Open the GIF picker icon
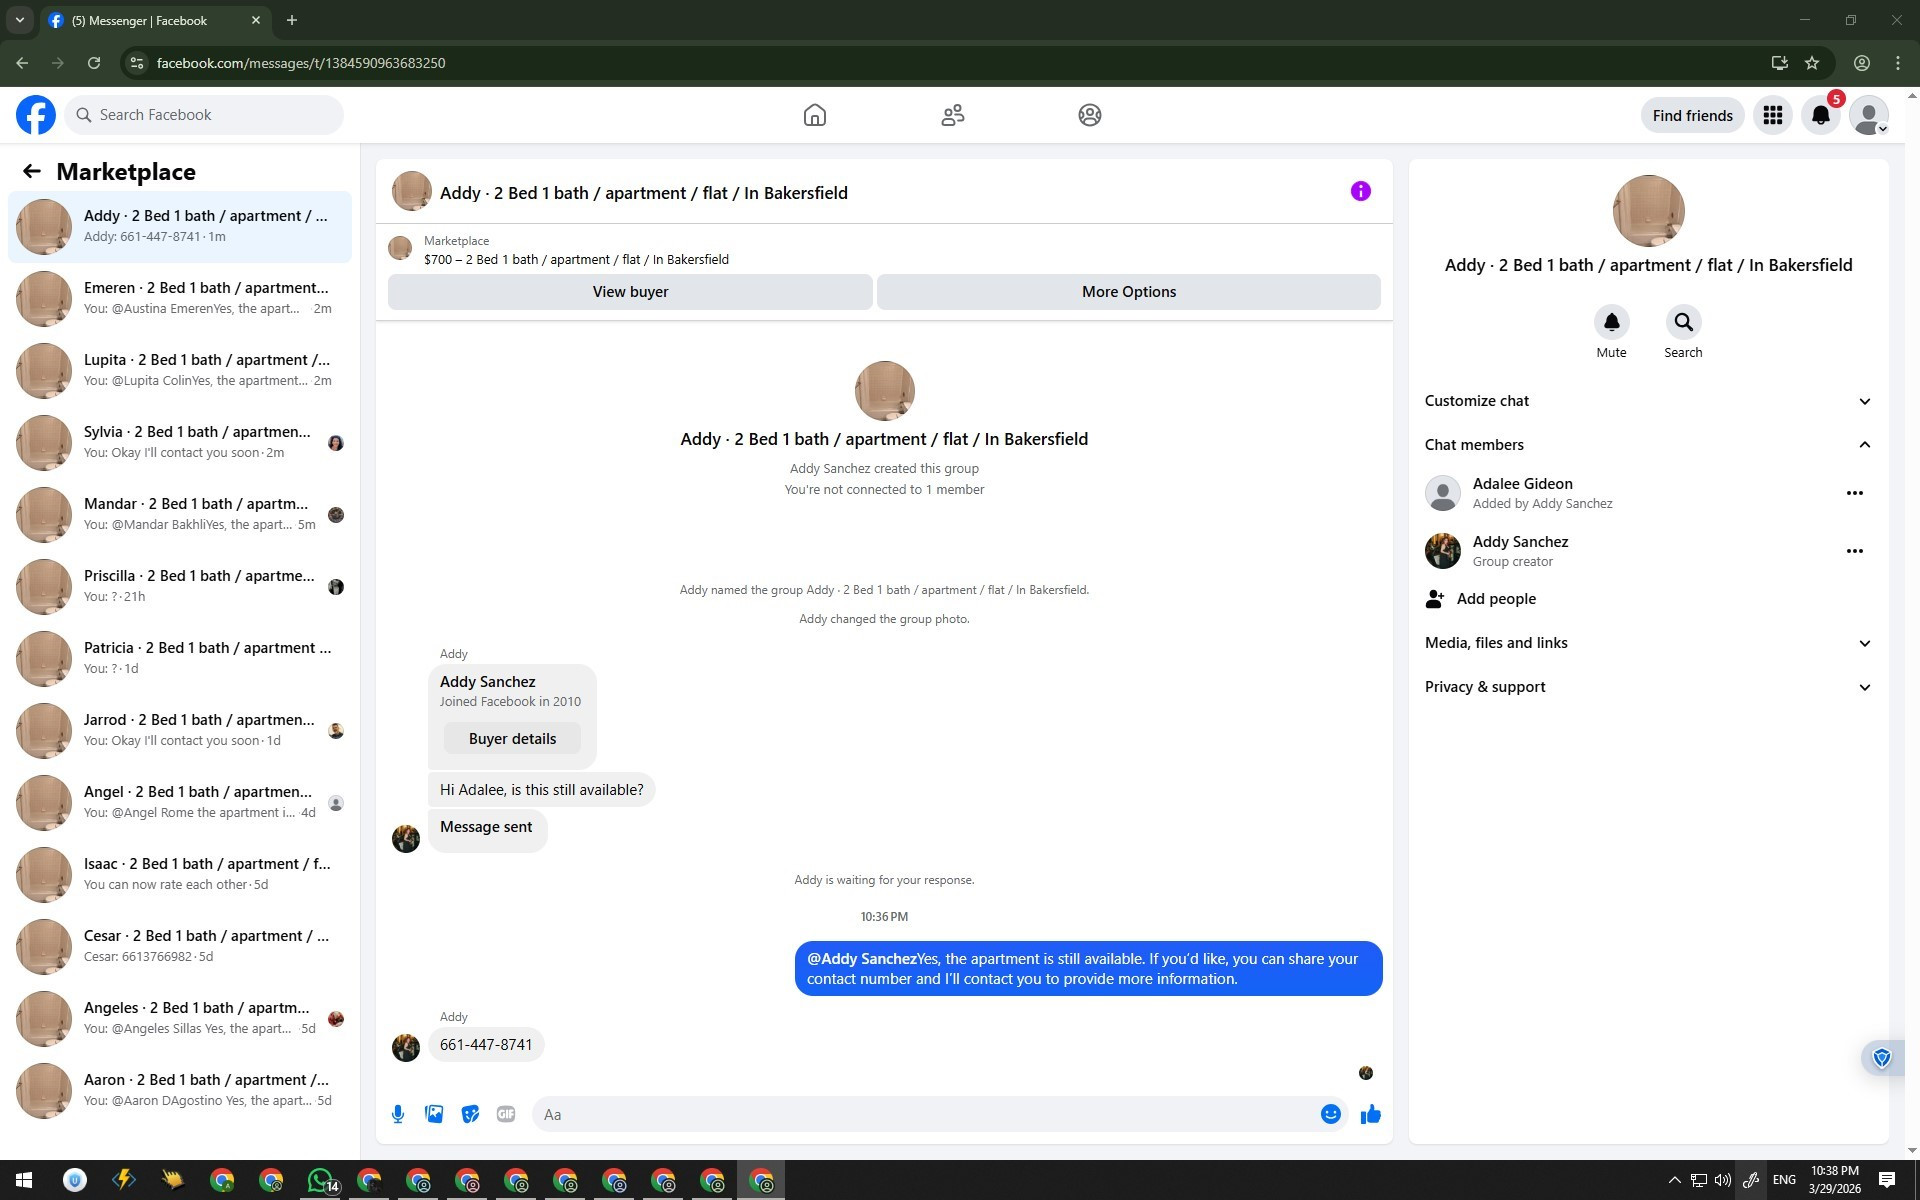Screen dimensions: 1920x1200 (506, 1114)
